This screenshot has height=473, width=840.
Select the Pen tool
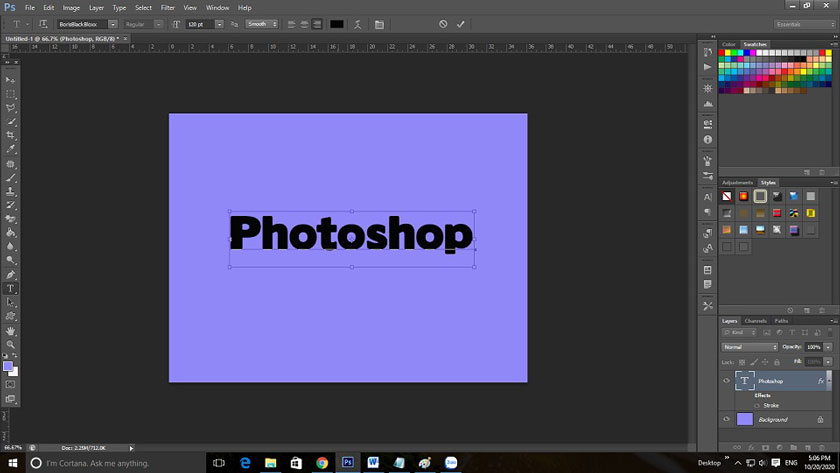pos(10,275)
